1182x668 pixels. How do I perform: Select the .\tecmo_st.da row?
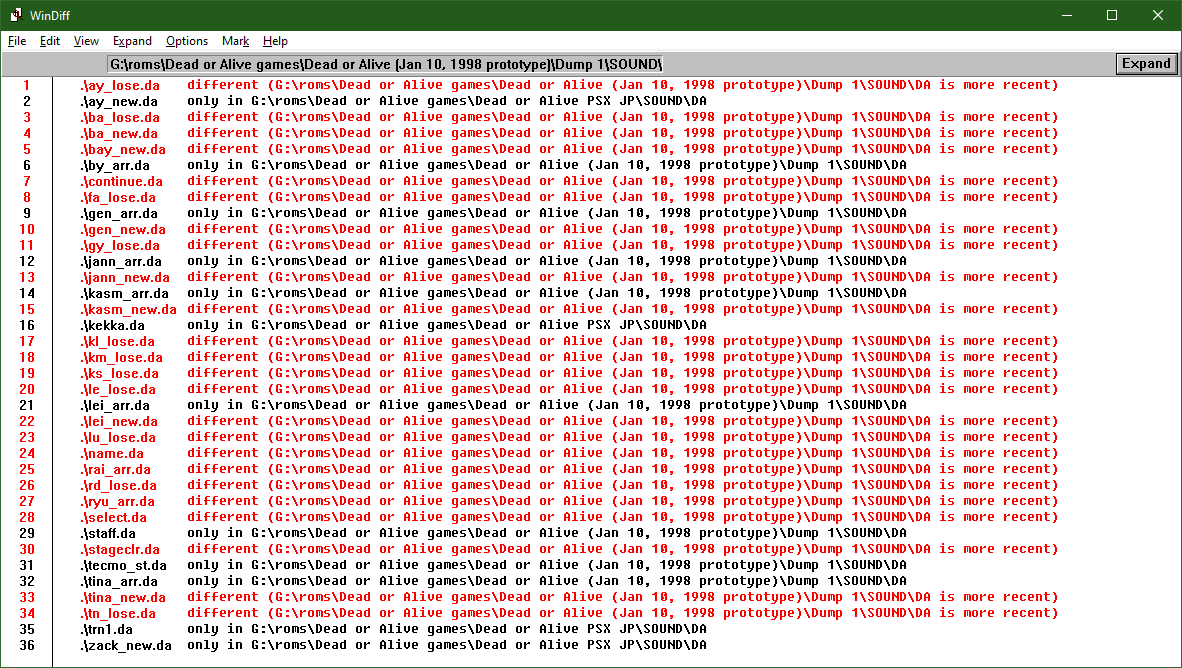pyautogui.click(x=493, y=565)
